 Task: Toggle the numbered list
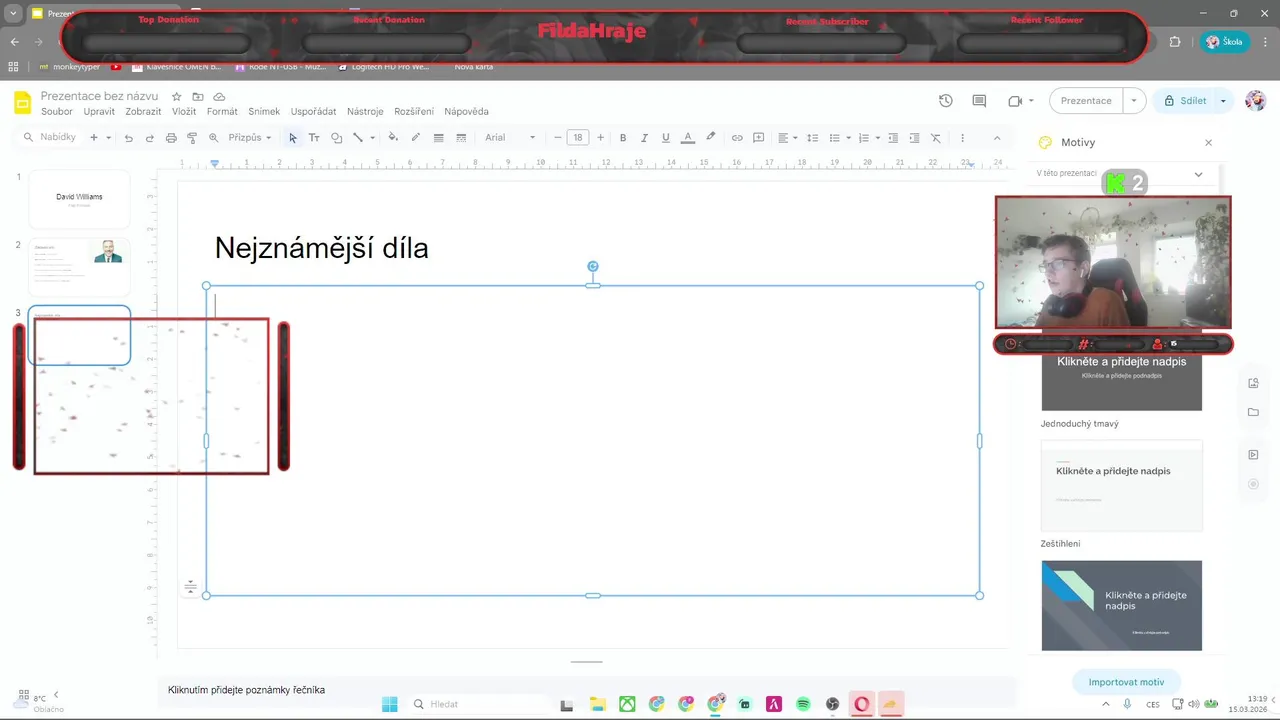(864, 138)
